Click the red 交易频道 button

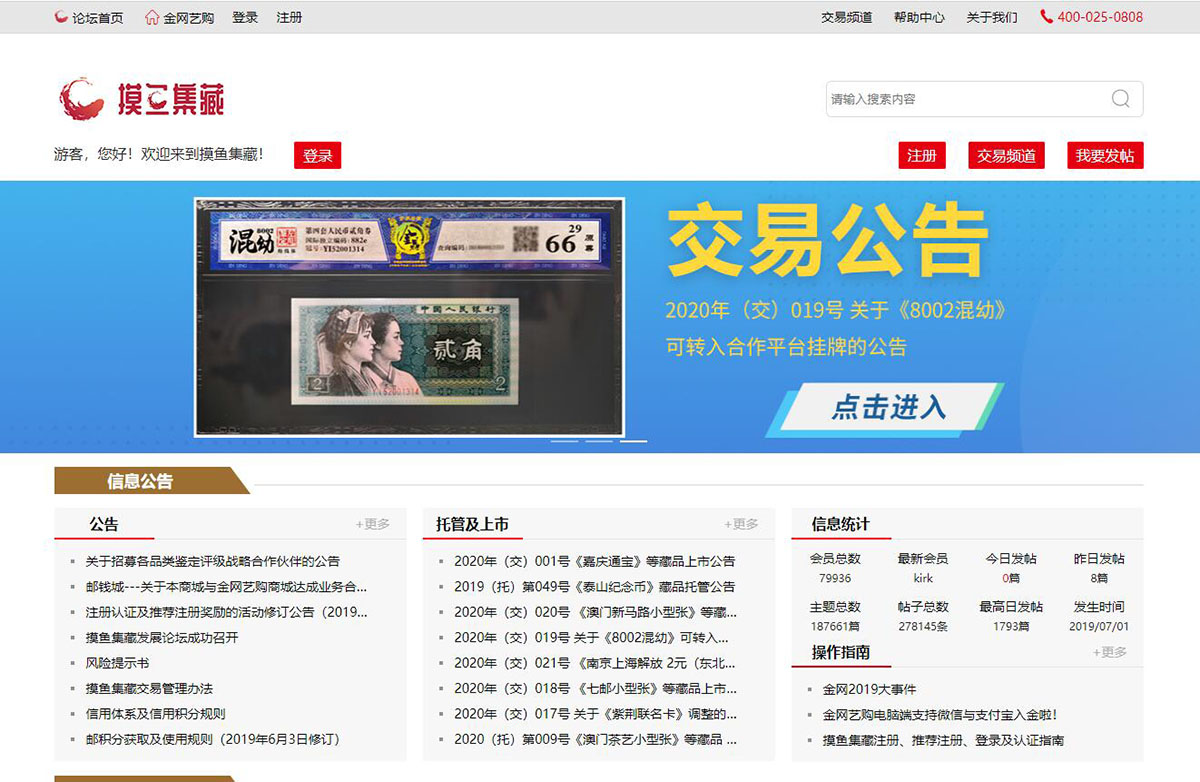pyautogui.click(x=1007, y=156)
